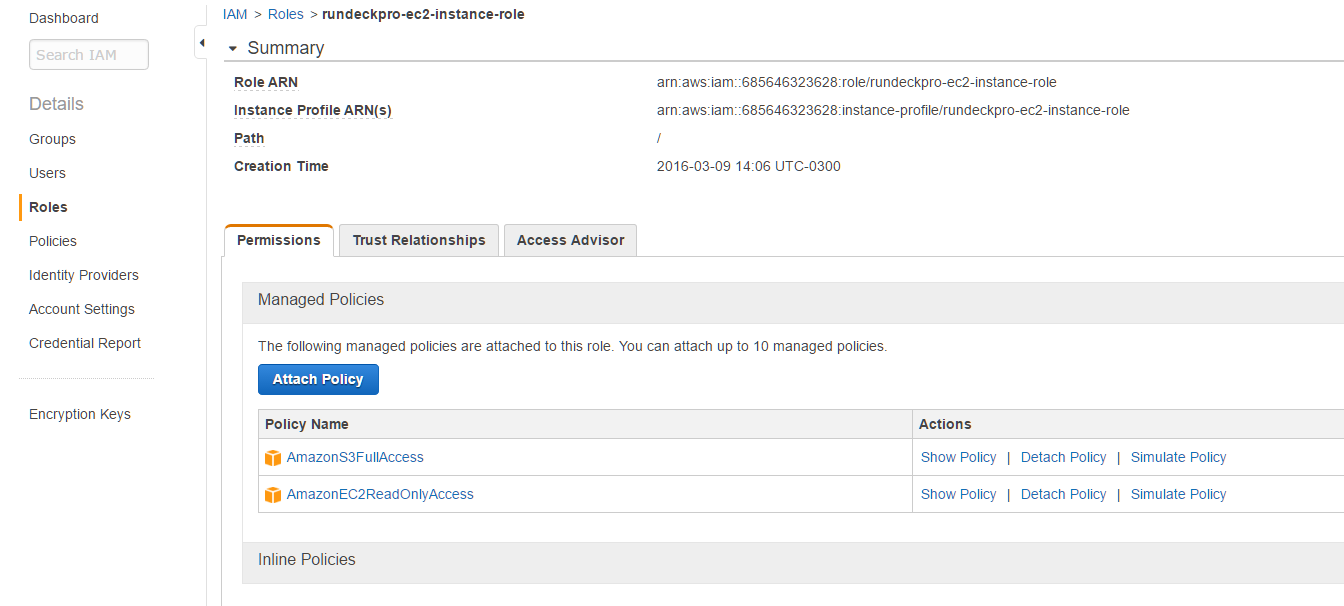Open the Access Advisor tab
The height and width of the screenshot is (606, 1344).
coord(570,240)
